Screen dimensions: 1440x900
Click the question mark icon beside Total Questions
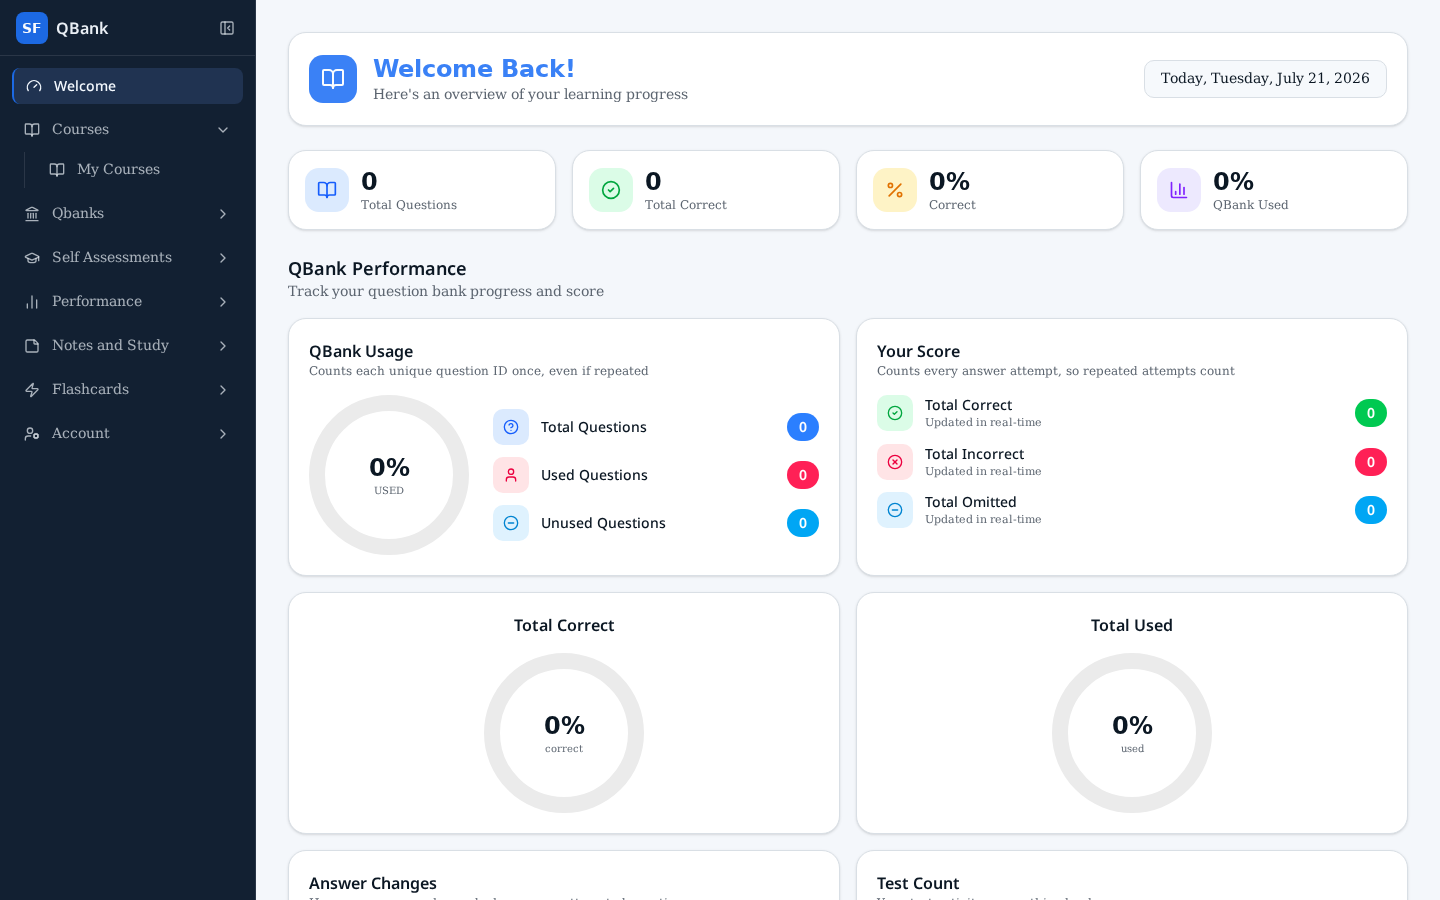[511, 427]
